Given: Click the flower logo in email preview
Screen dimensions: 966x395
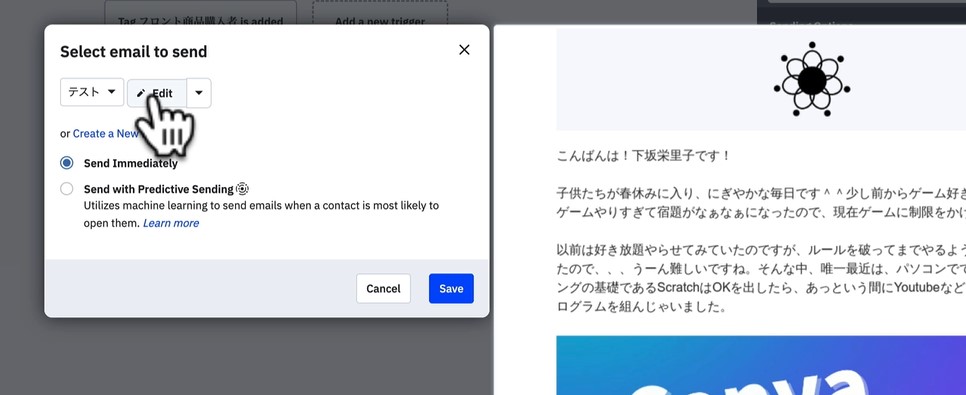Looking at the screenshot, I should (811, 80).
